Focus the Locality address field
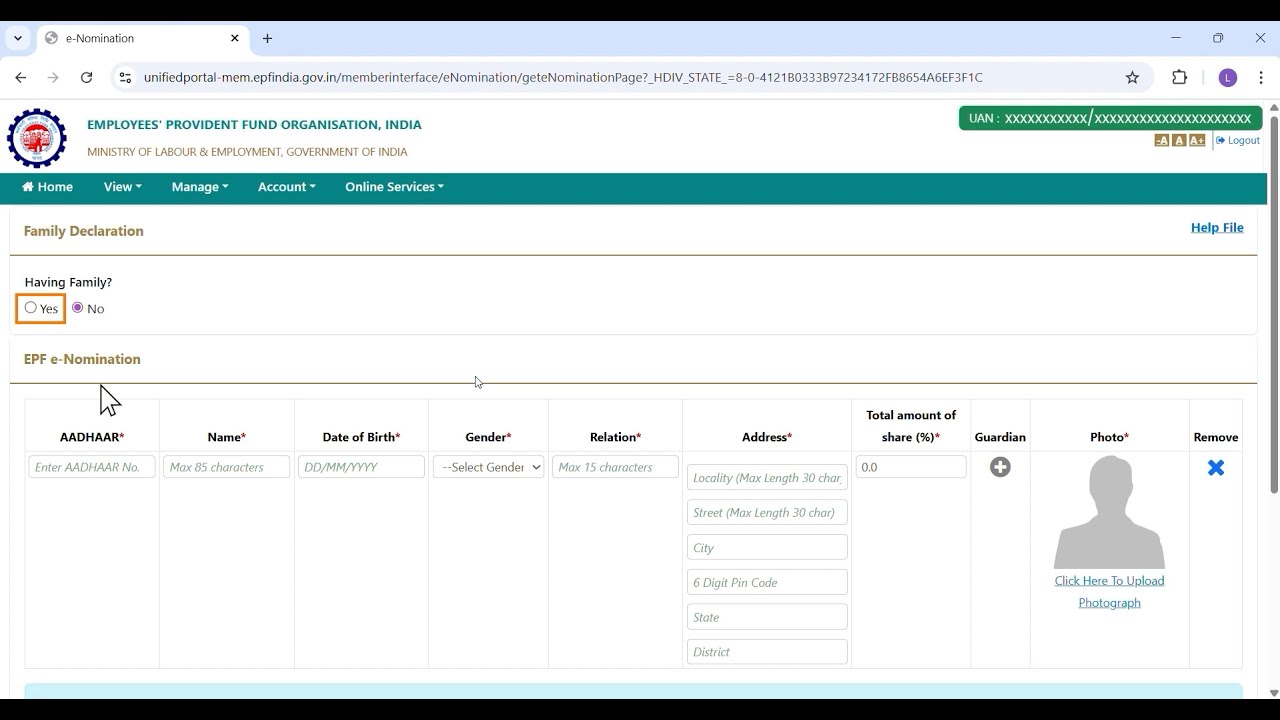 coord(767,478)
